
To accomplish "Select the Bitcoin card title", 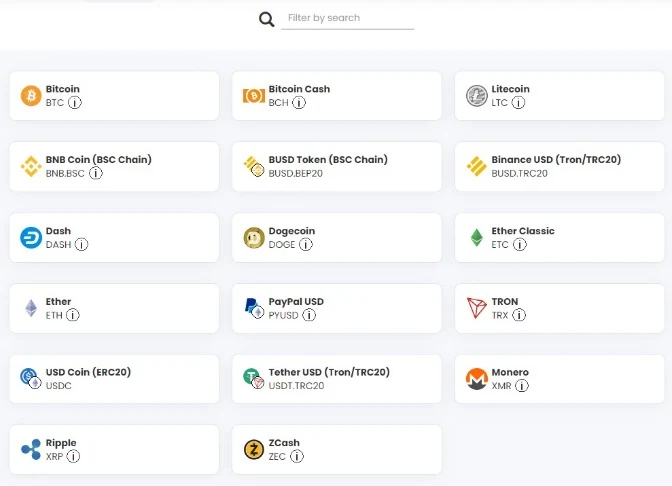I will click(63, 89).
